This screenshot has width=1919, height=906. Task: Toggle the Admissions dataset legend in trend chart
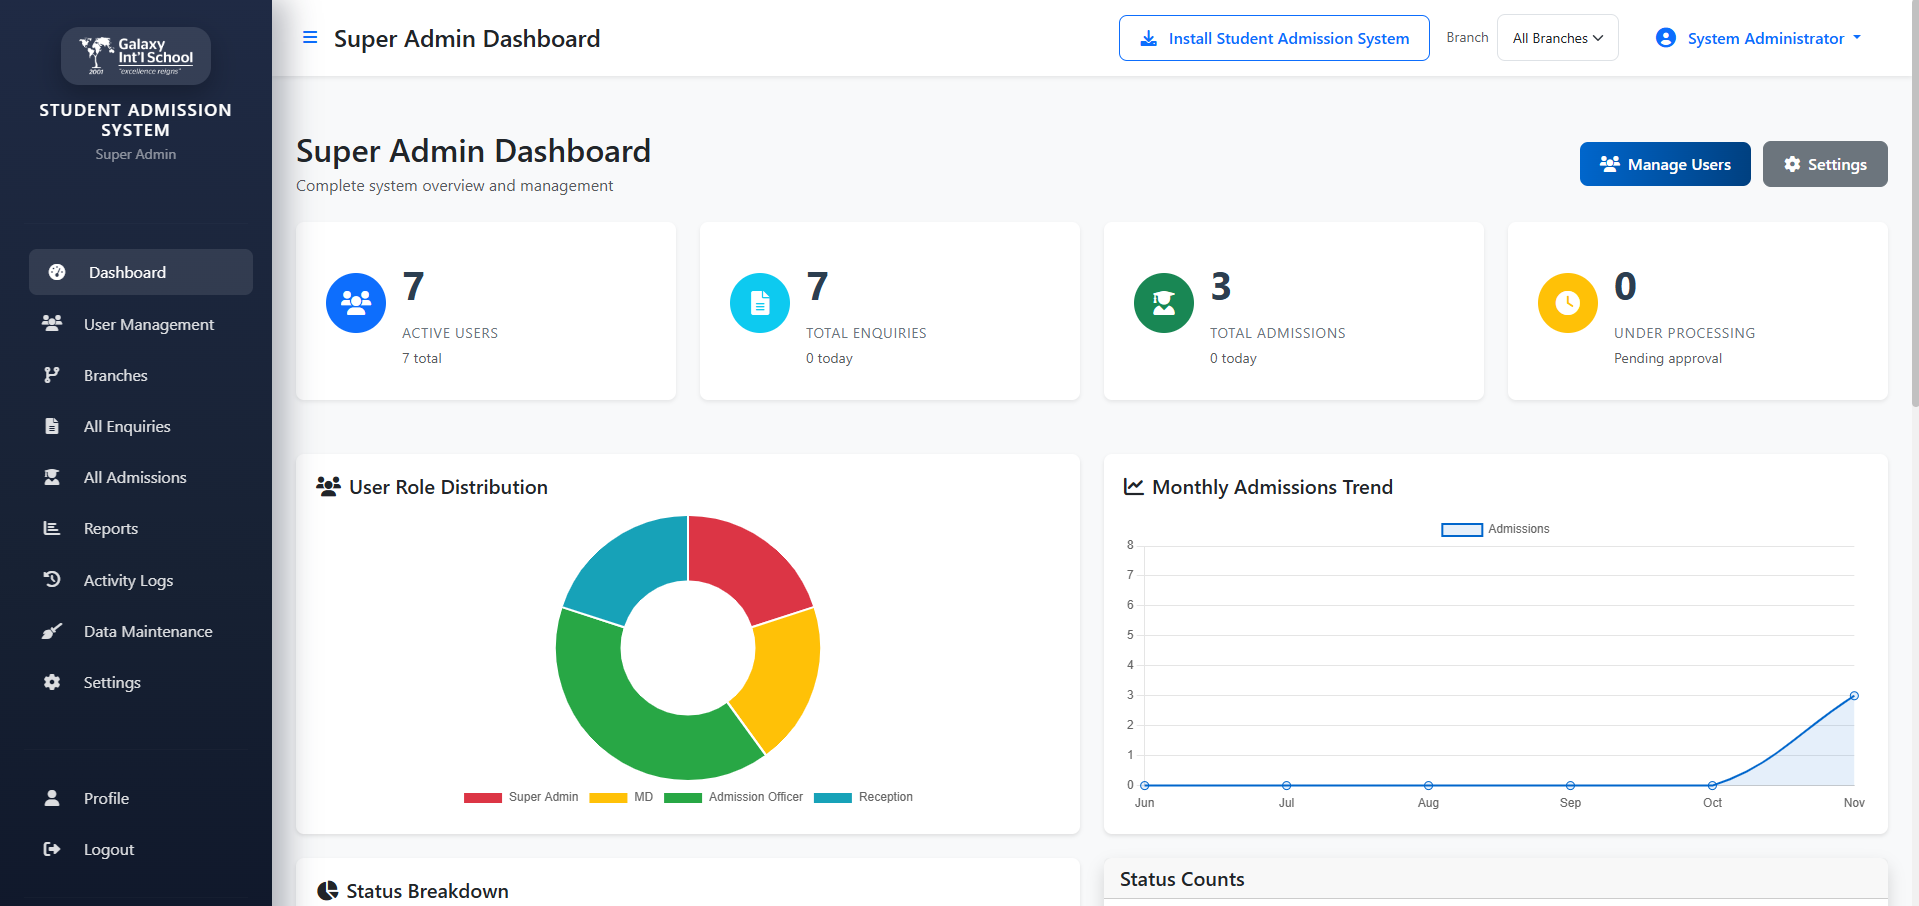click(1495, 529)
